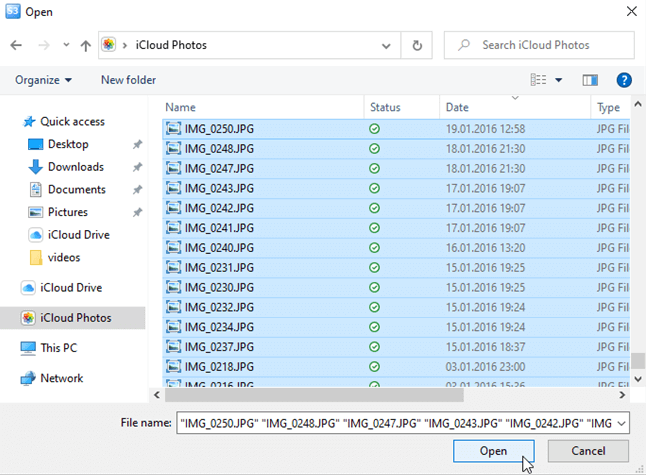Click the iCloud Photos icon in sidebar
This screenshot has height=475, width=646.
(30, 318)
